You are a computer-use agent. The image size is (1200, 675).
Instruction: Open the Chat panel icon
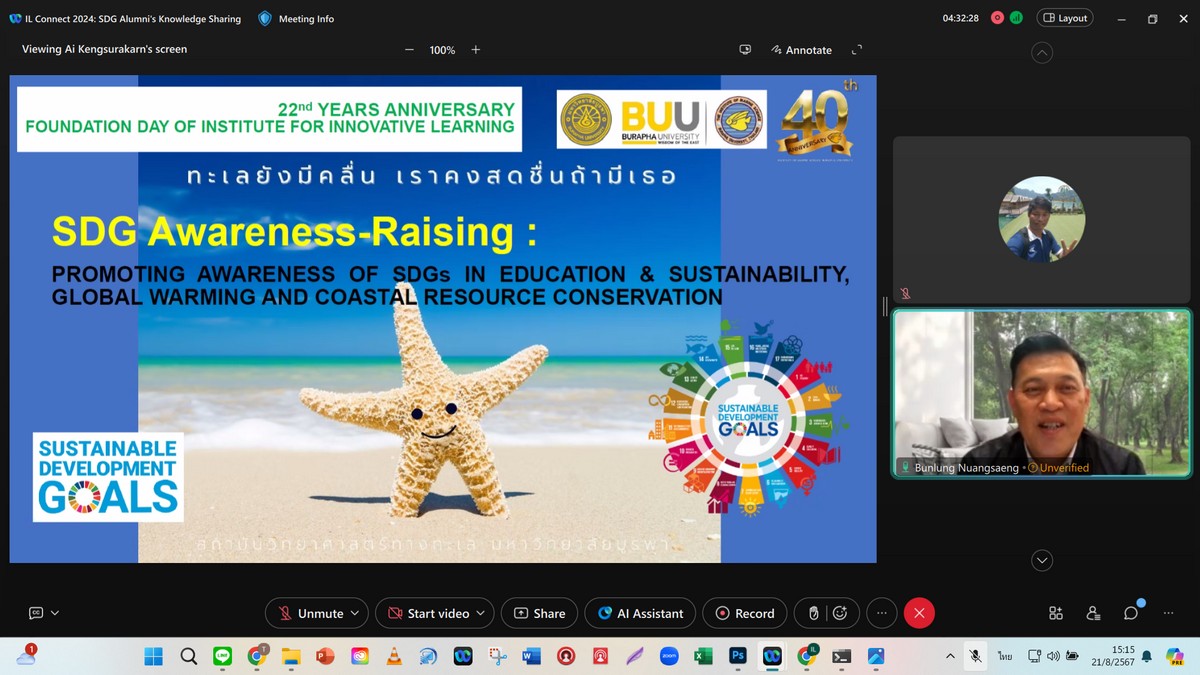1131,613
